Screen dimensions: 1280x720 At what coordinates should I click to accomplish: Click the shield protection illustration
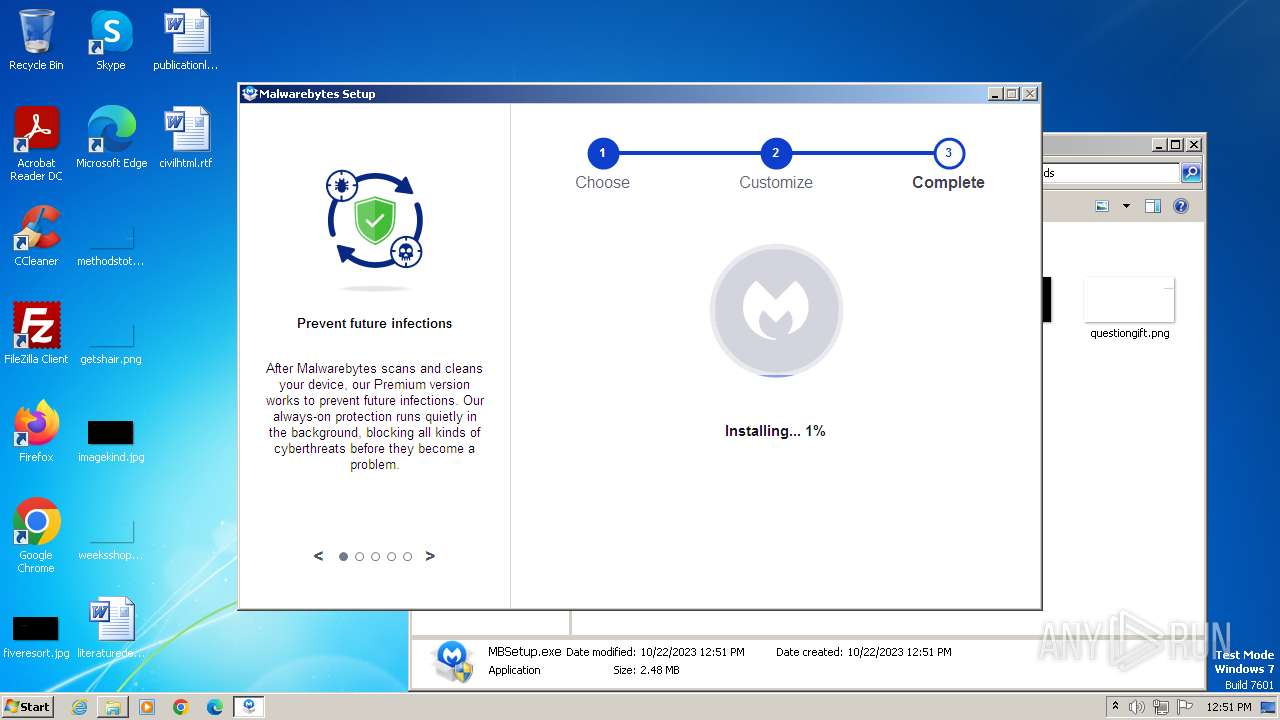(375, 220)
